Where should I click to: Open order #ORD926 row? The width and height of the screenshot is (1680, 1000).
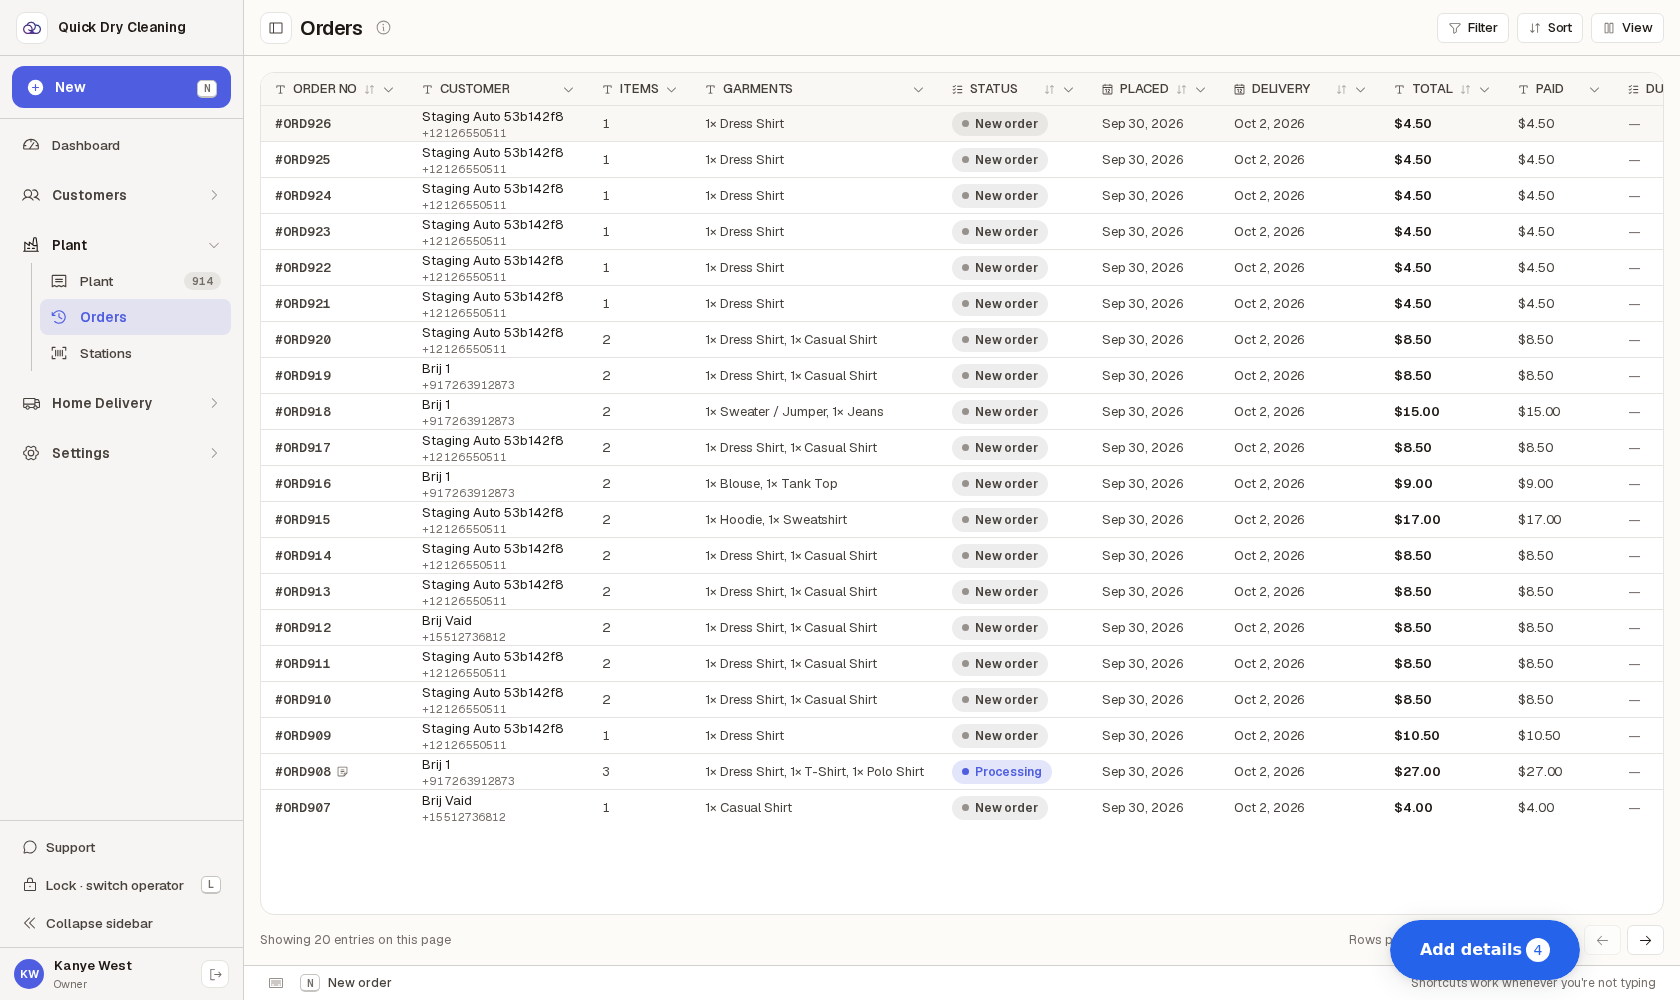[961, 124]
